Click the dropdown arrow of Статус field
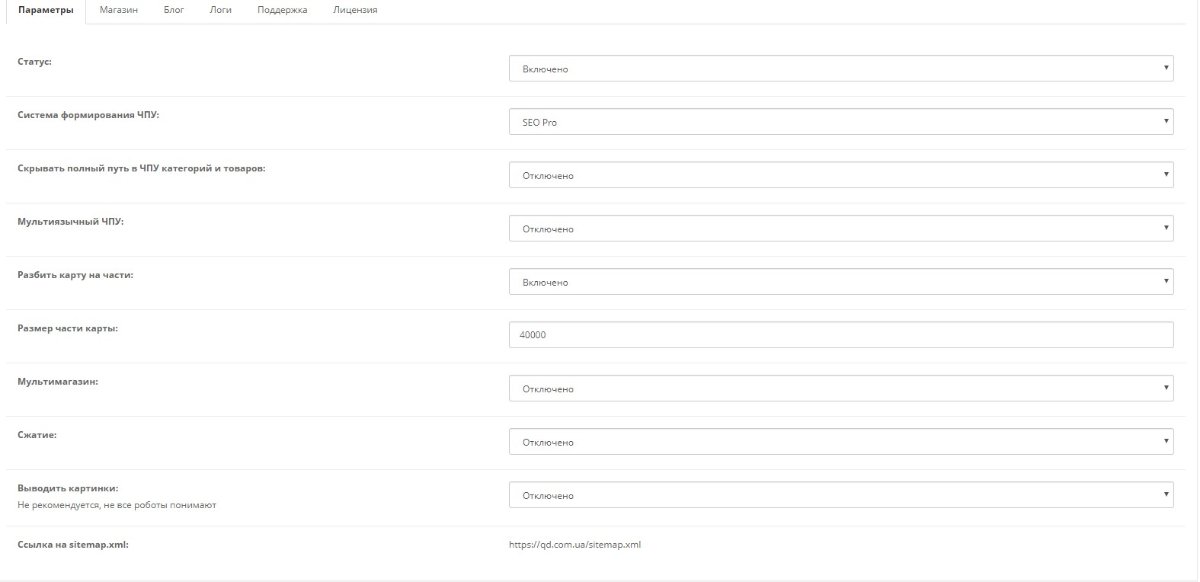 pos(1166,69)
